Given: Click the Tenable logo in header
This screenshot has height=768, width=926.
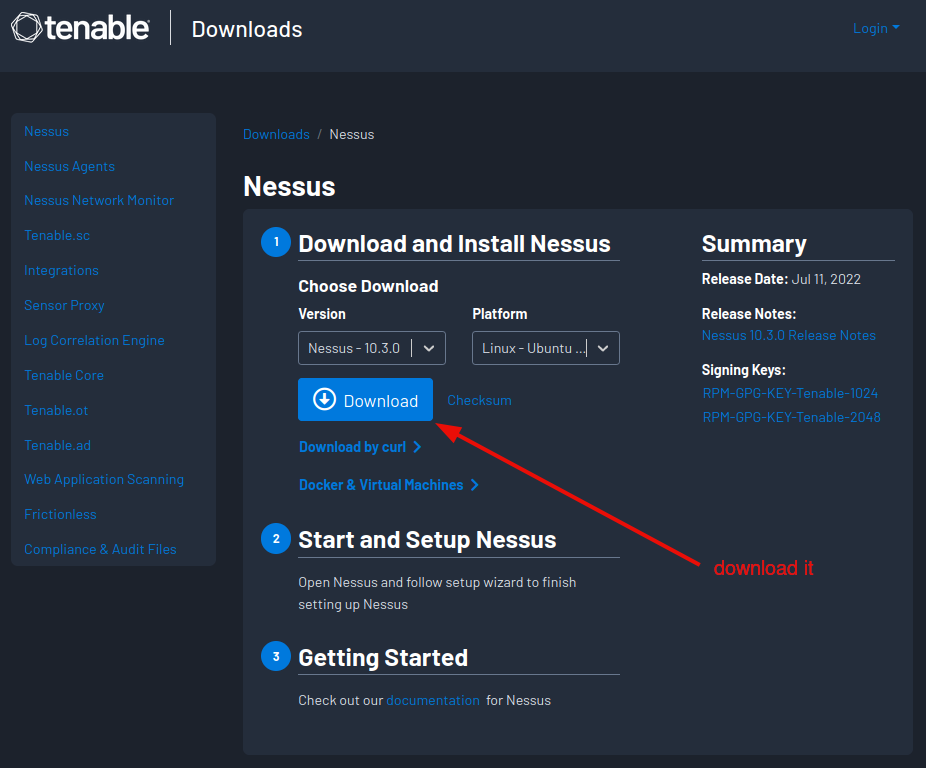Looking at the screenshot, I should (x=81, y=28).
